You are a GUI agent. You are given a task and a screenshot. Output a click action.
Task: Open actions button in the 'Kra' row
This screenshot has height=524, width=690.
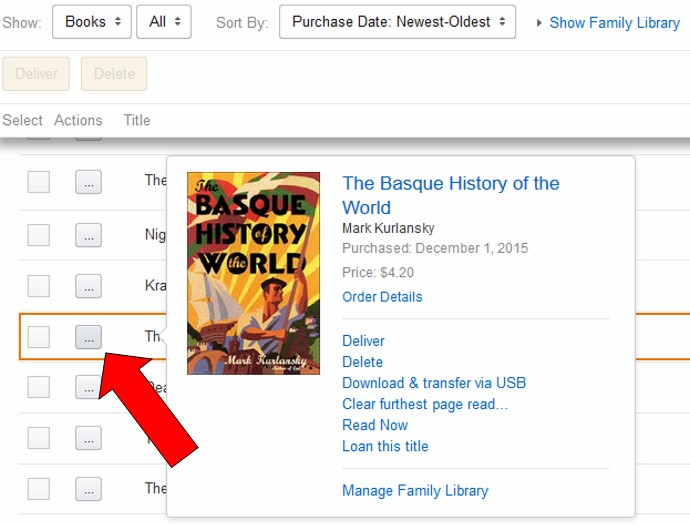[88, 286]
